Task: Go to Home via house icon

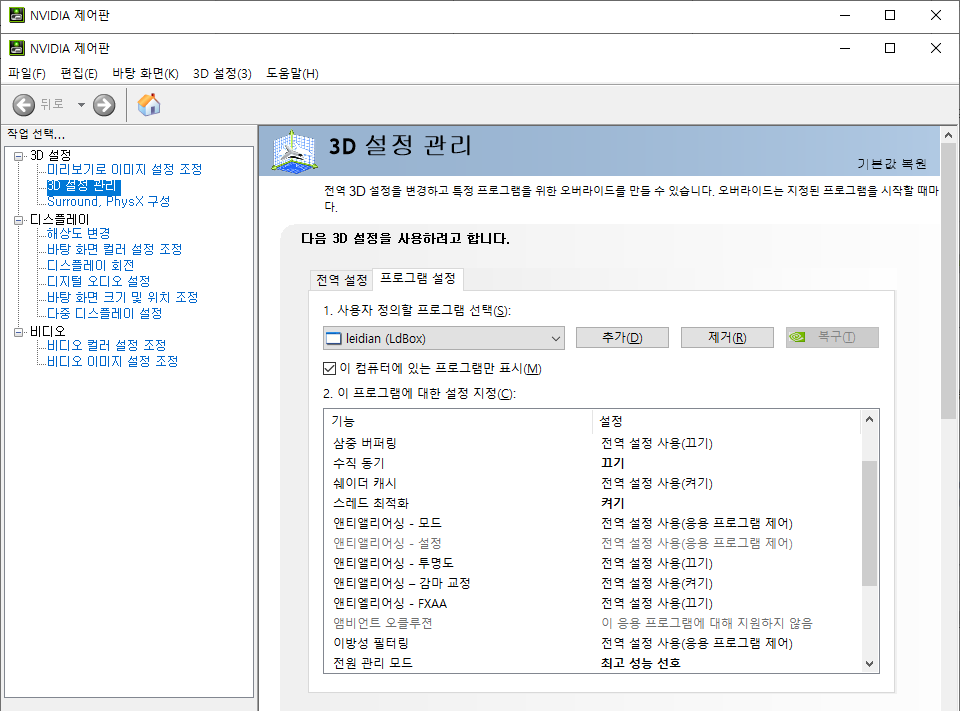Action: (149, 105)
